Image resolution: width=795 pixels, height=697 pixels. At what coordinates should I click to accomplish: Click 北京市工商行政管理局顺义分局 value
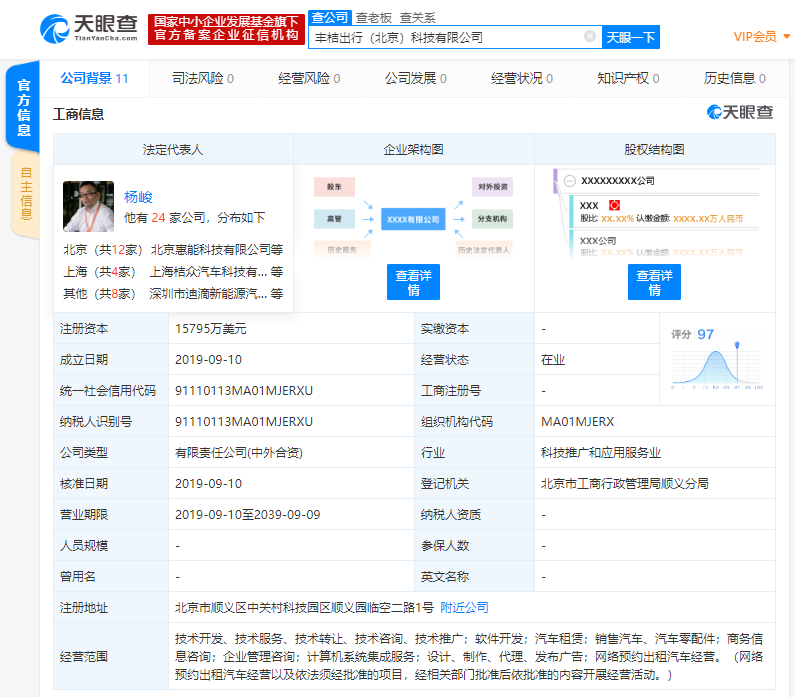625,483
